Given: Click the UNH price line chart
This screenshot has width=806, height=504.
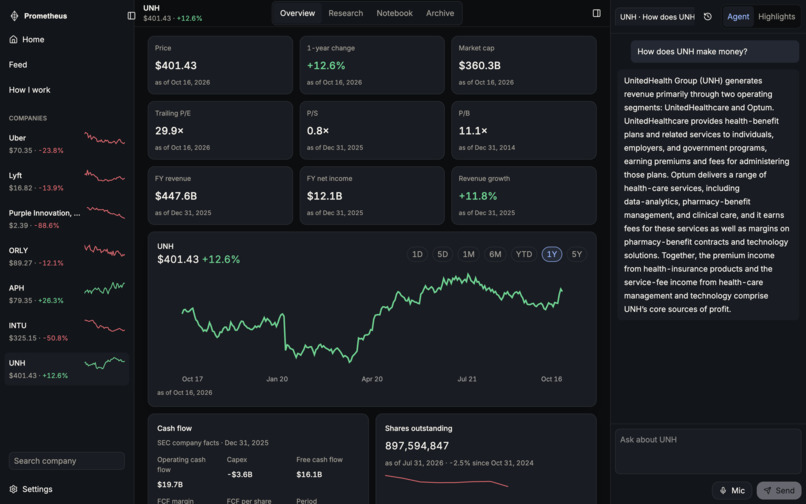Looking at the screenshot, I should [x=372, y=319].
